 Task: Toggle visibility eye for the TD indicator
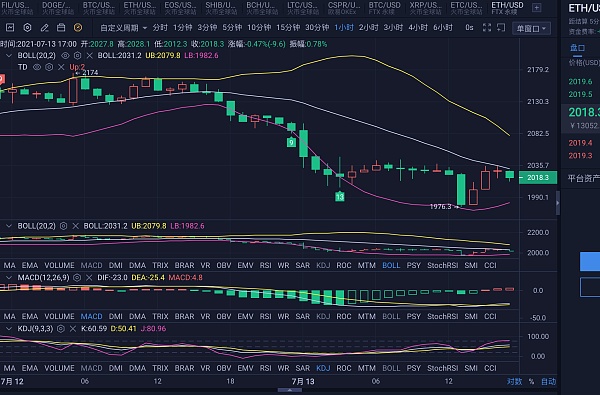coord(37,67)
